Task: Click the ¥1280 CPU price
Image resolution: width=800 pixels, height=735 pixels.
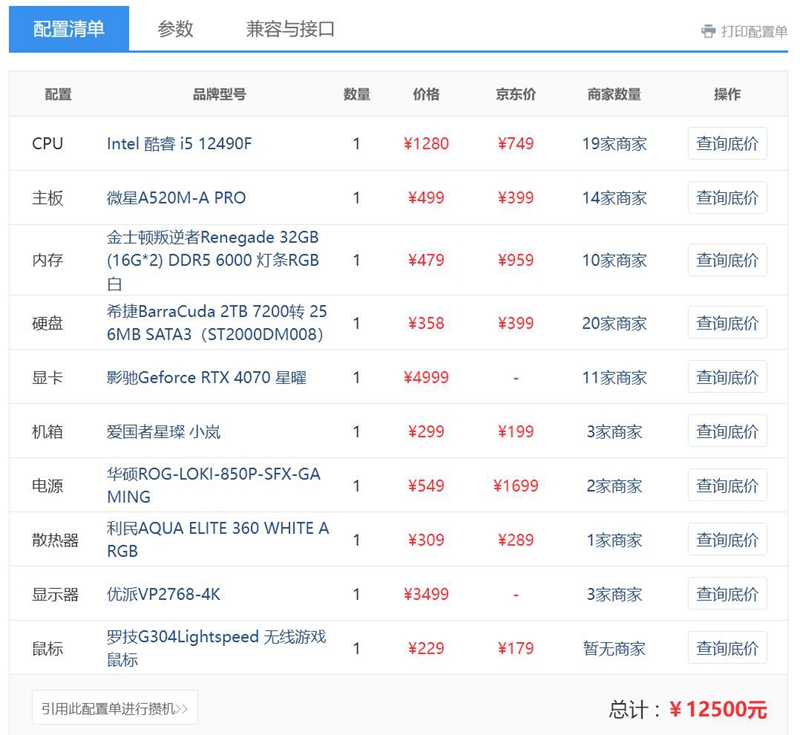Action: (426, 144)
